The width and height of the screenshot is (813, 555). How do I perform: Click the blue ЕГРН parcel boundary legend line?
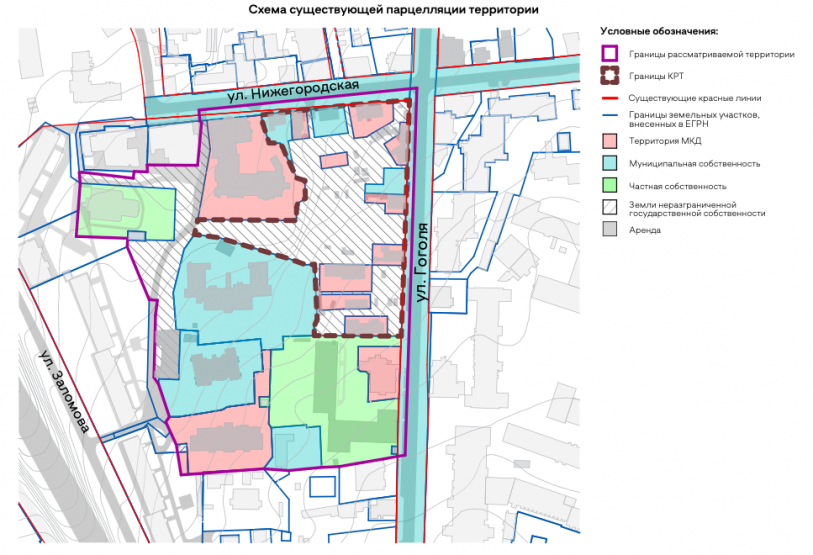tap(610, 115)
